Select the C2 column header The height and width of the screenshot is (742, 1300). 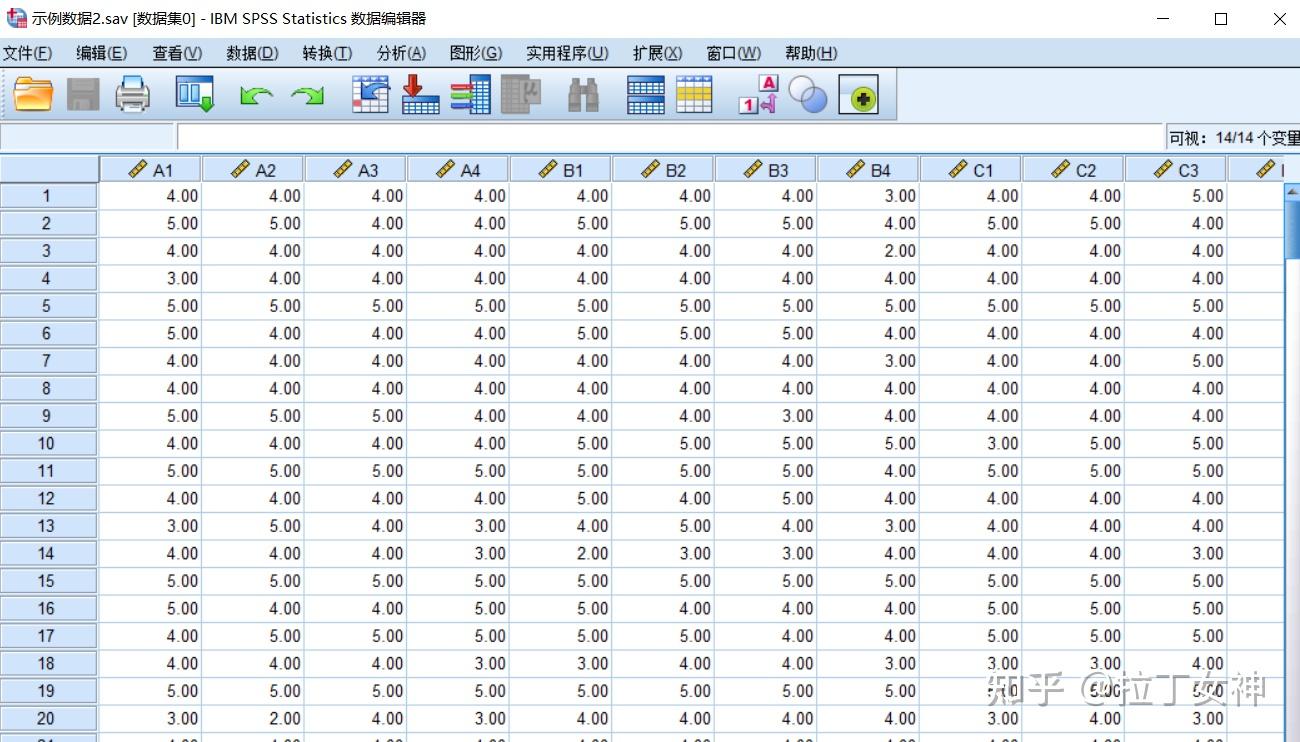(x=1073, y=170)
